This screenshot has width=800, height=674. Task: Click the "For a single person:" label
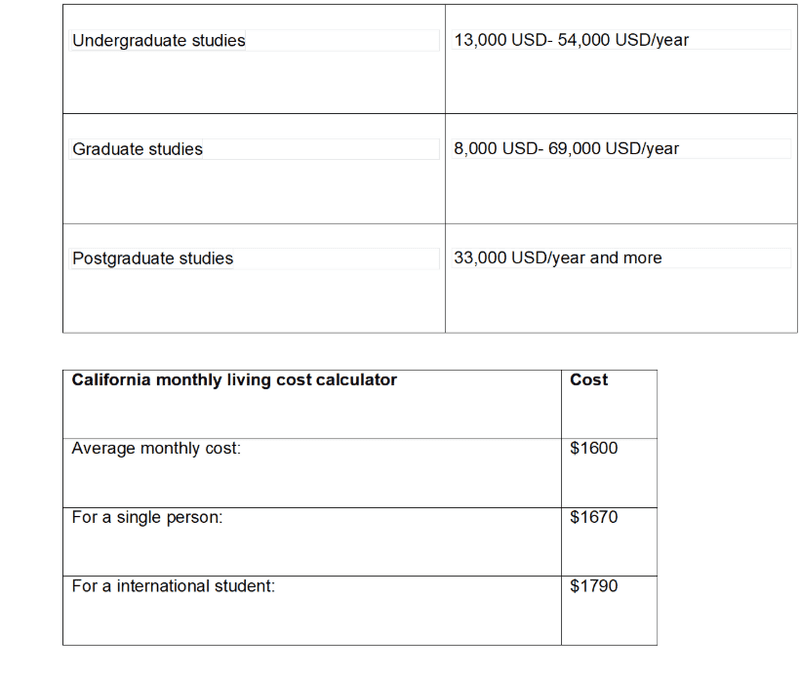(147, 518)
